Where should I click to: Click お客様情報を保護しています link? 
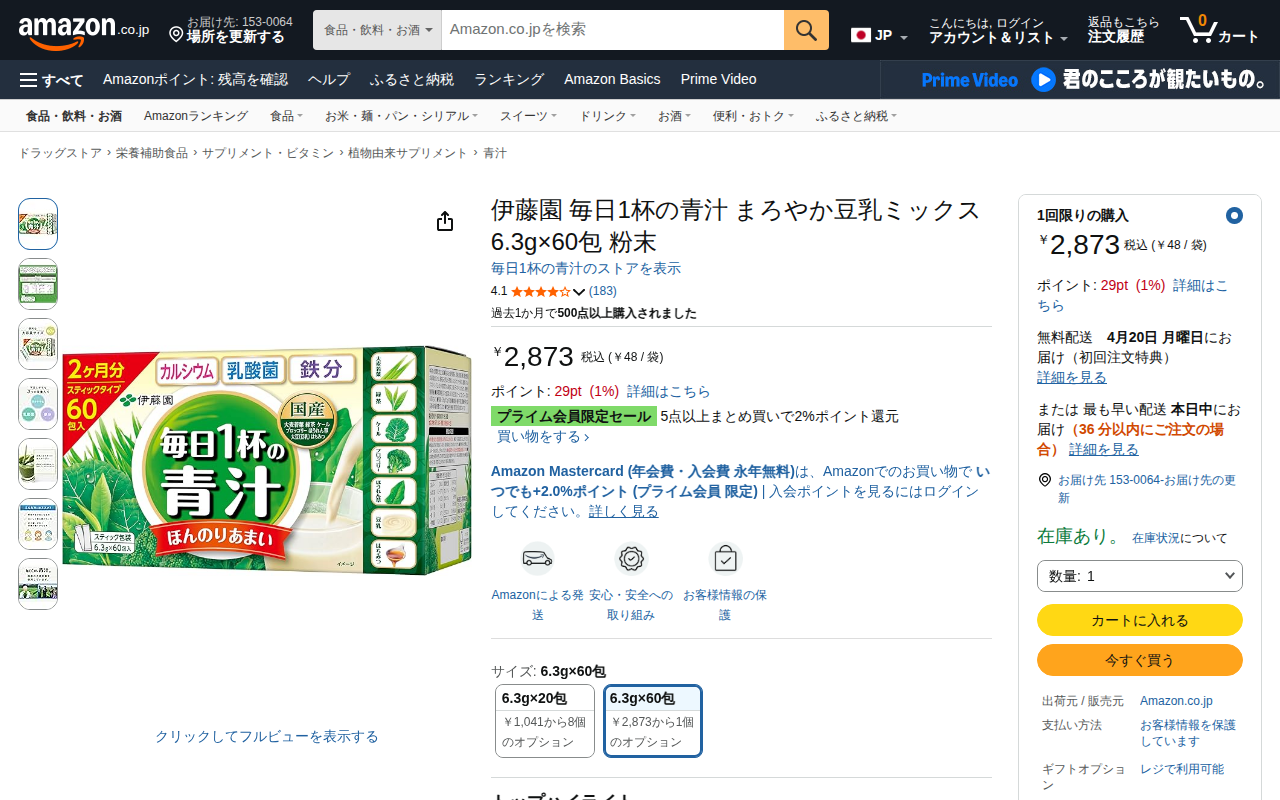pos(1188,733)
